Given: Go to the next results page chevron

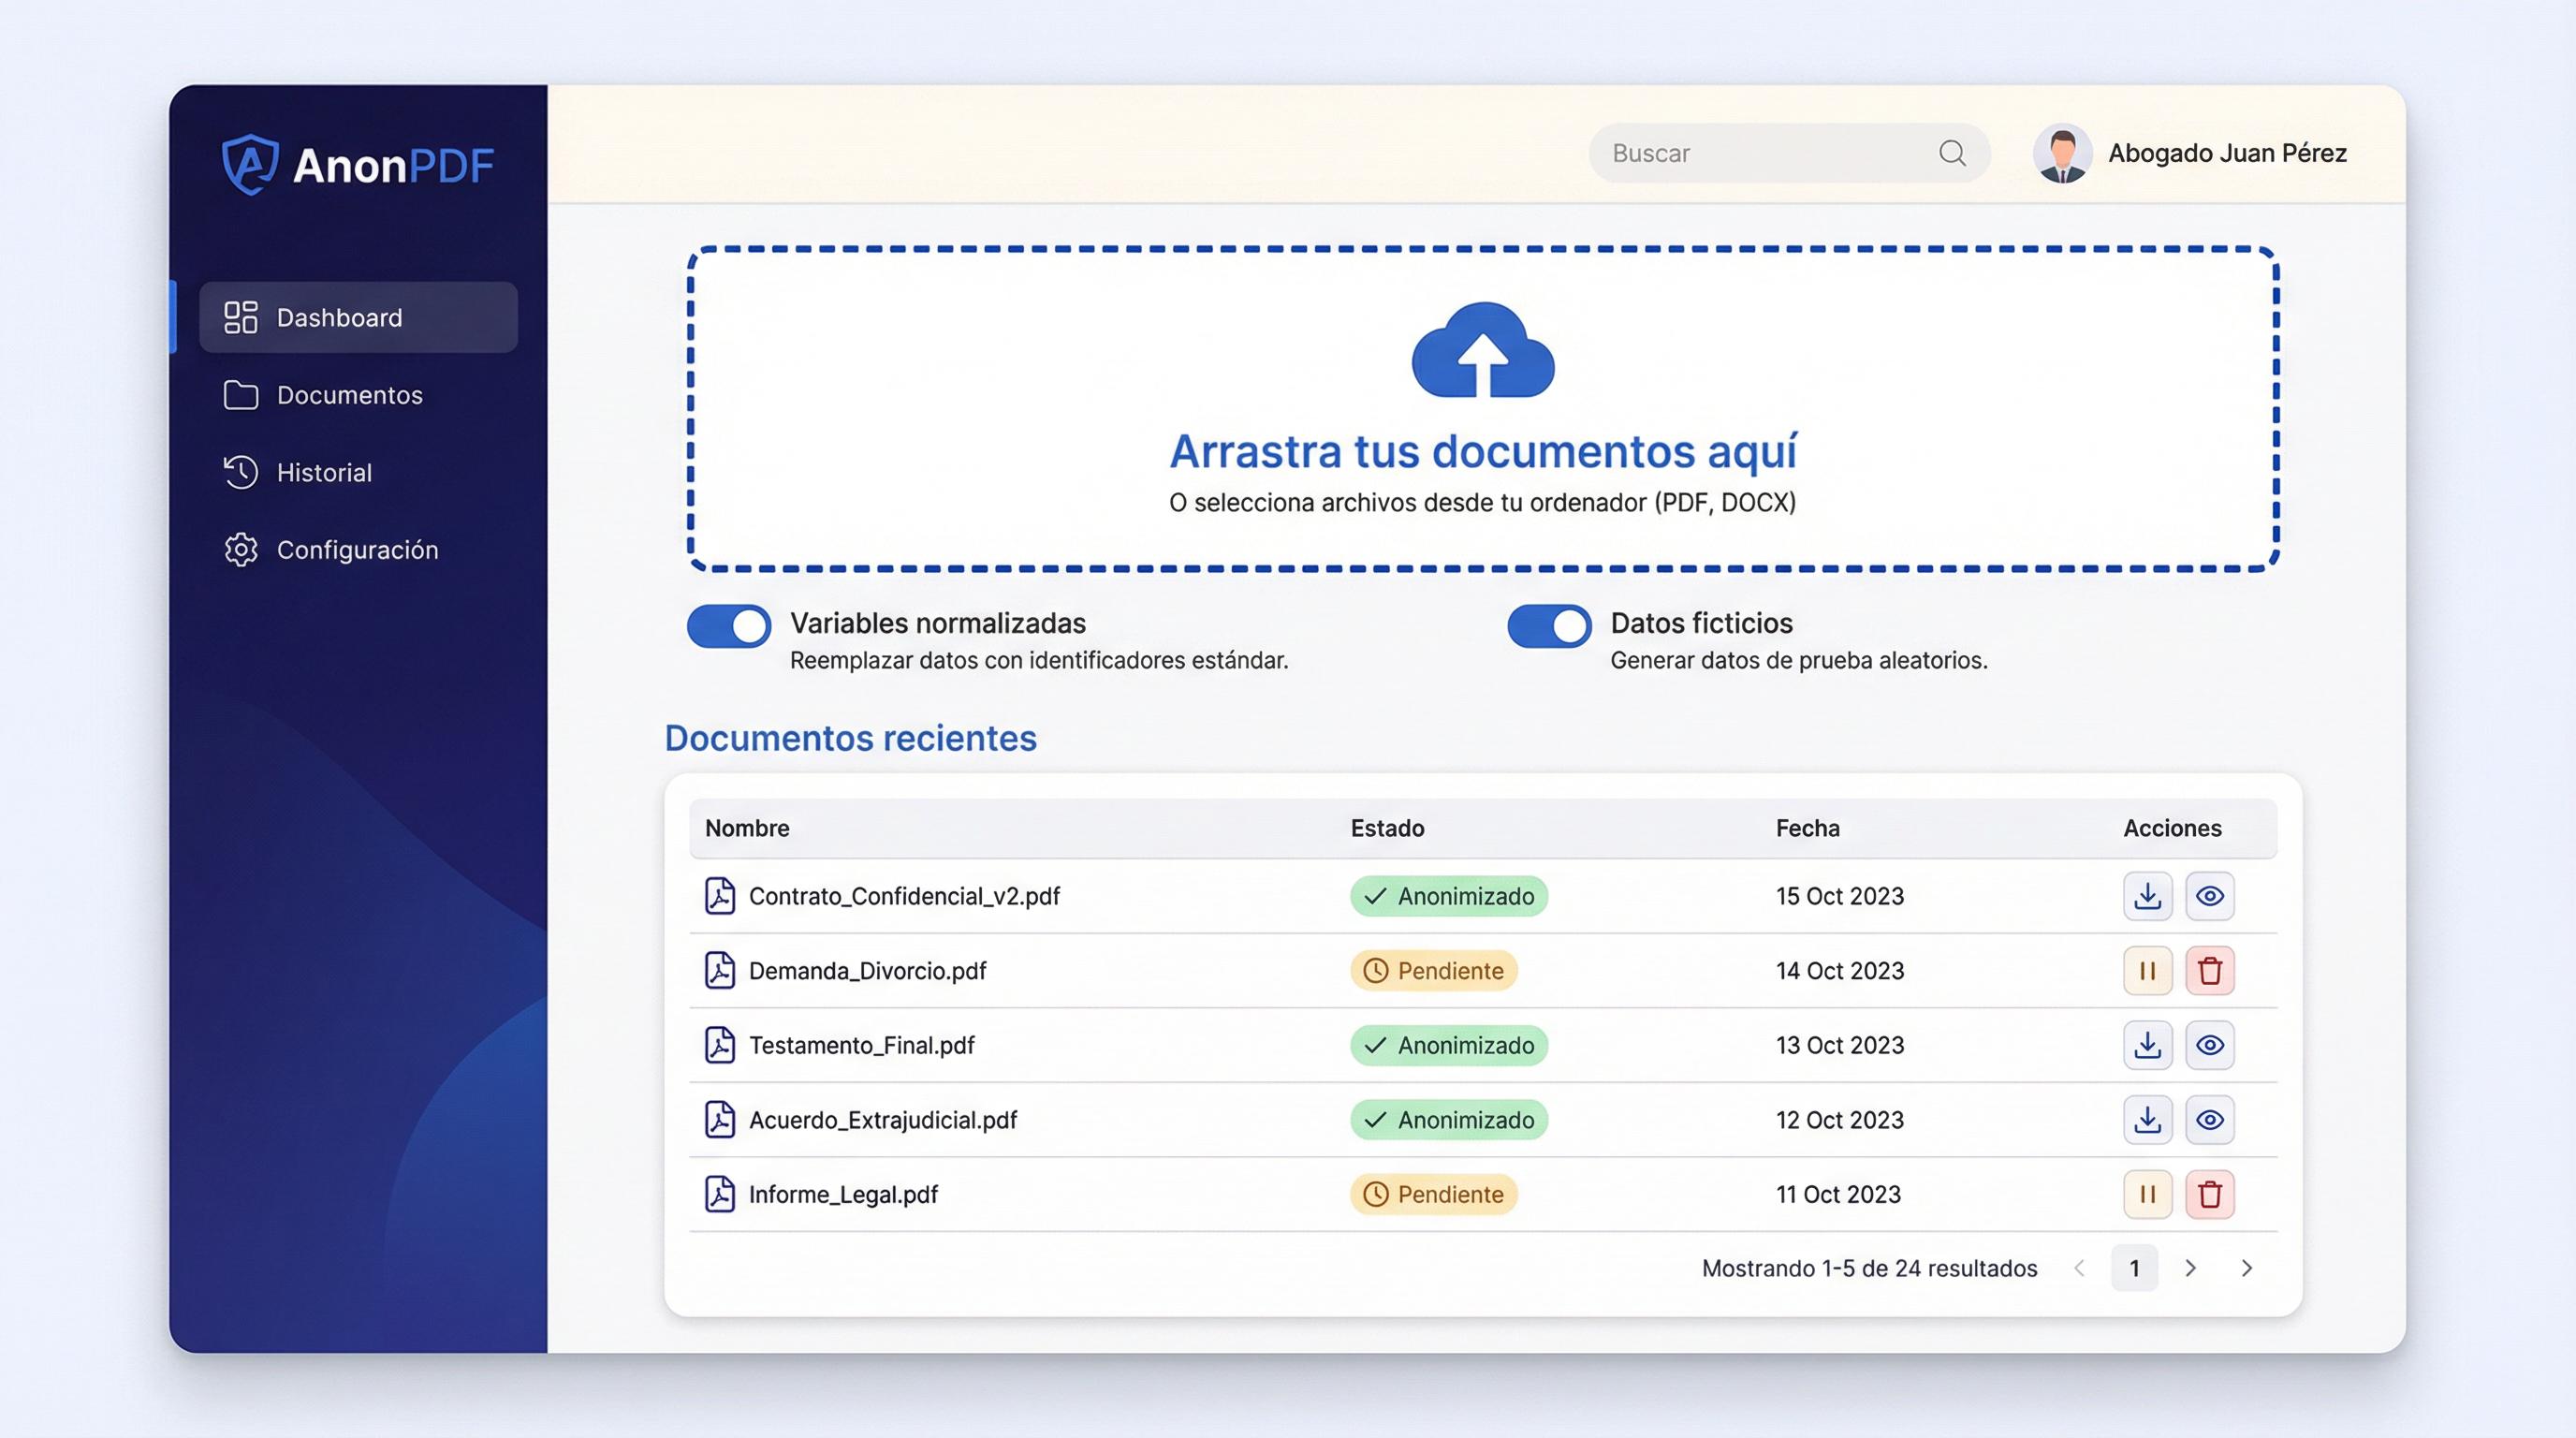Looking at the screenshot, I should click(x=2190, y=1268).
